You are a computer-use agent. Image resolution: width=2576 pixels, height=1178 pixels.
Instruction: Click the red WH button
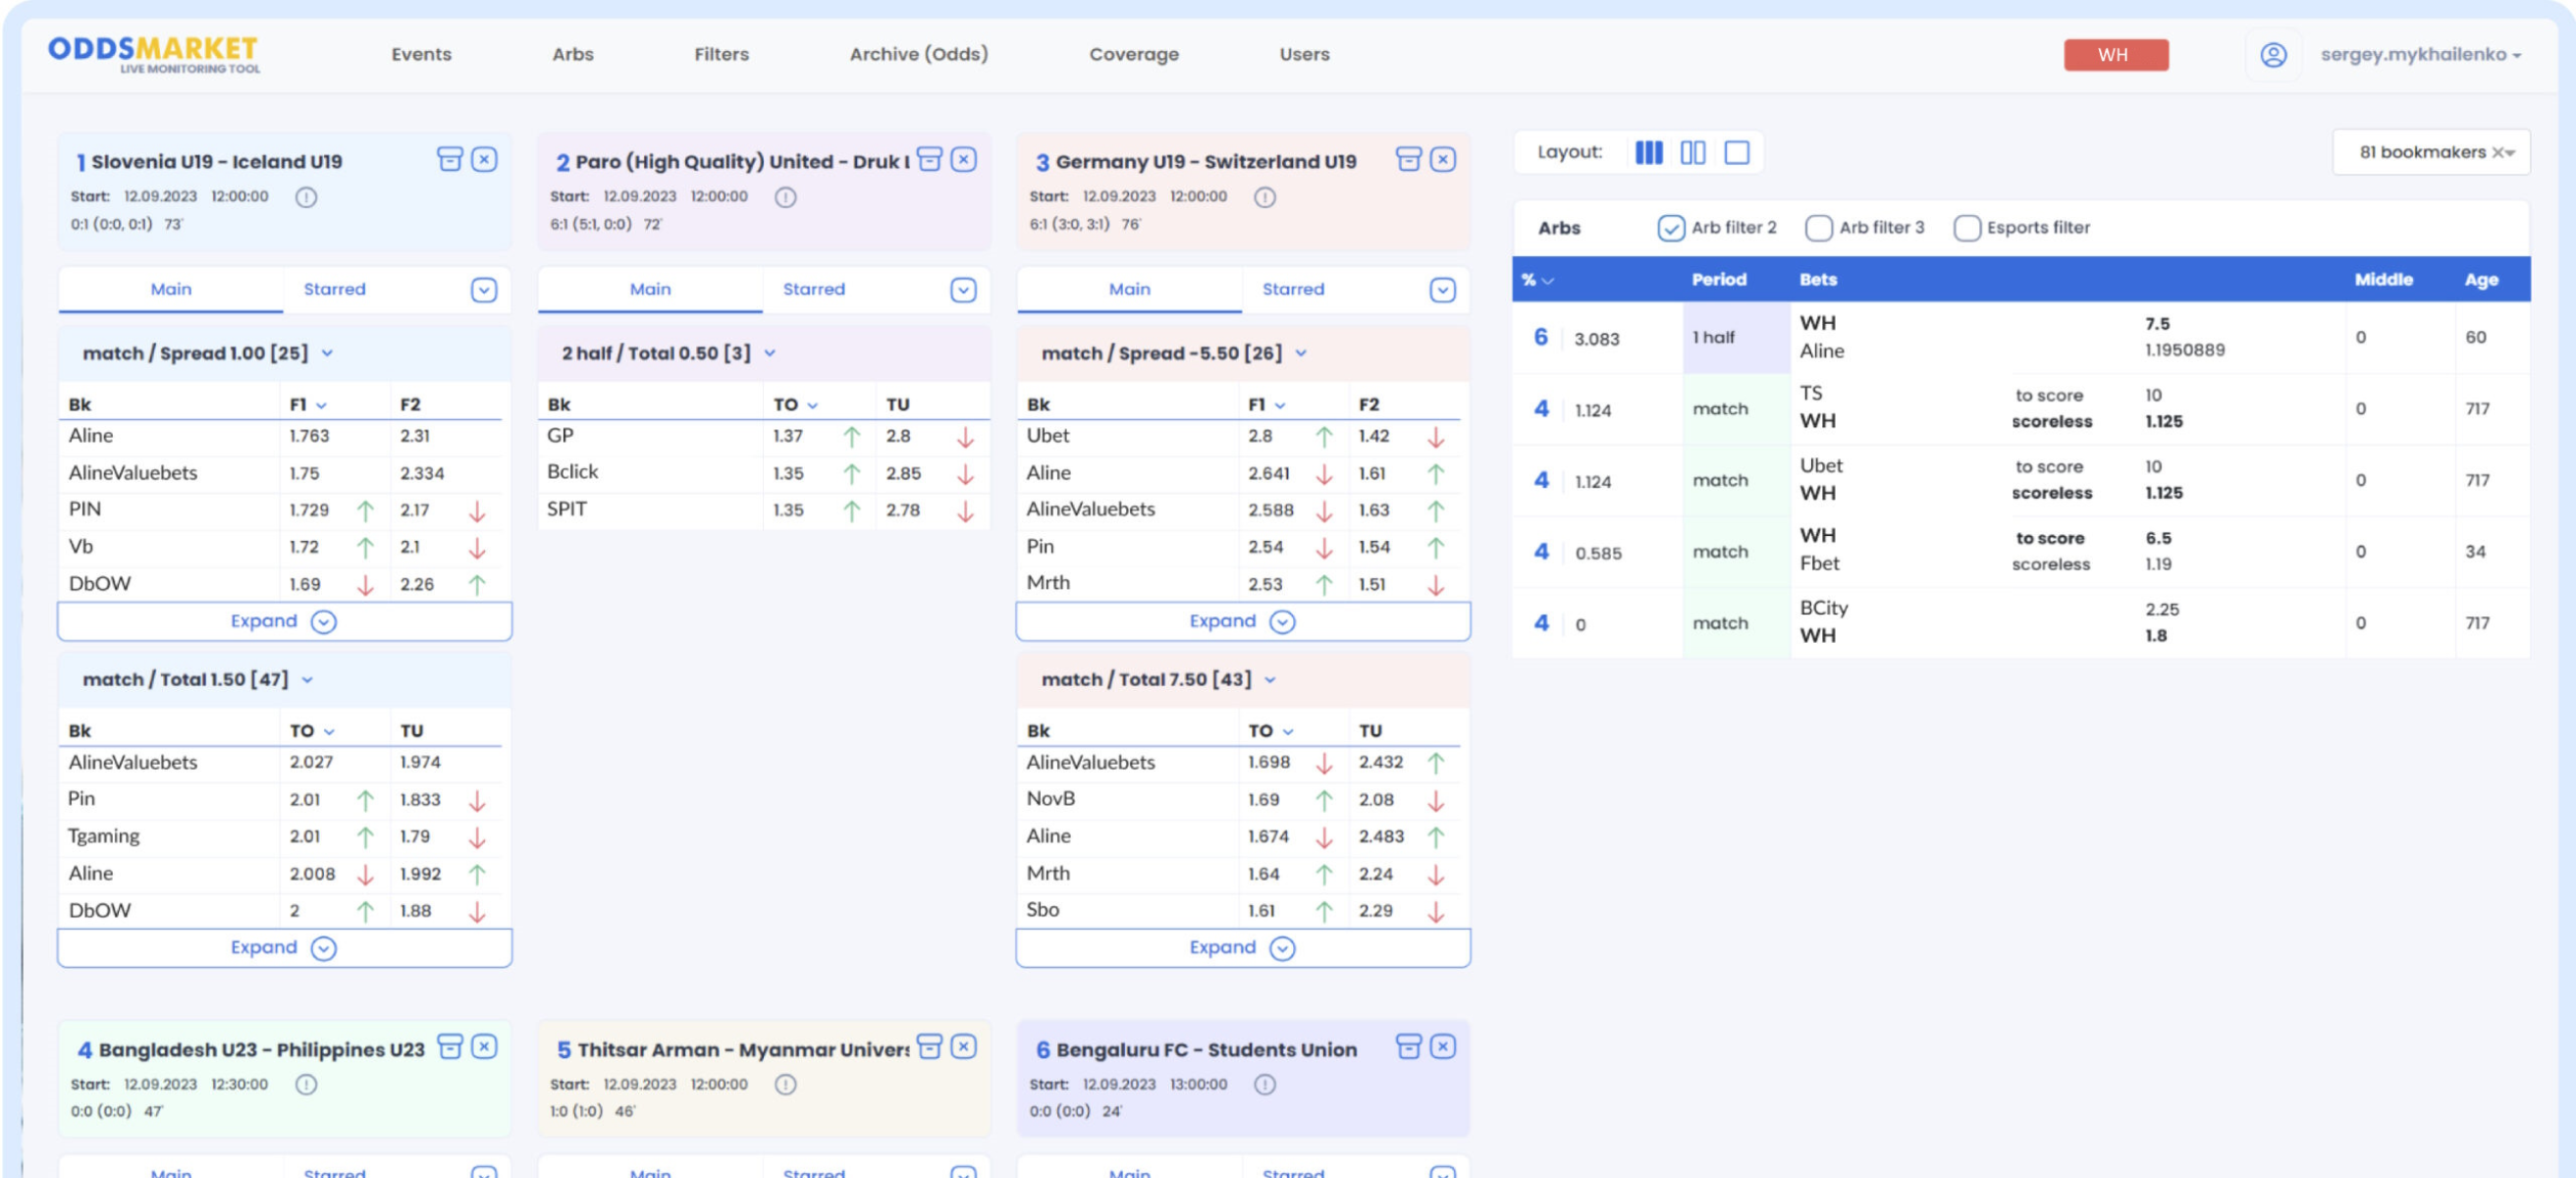click(x=2115, y=54)
